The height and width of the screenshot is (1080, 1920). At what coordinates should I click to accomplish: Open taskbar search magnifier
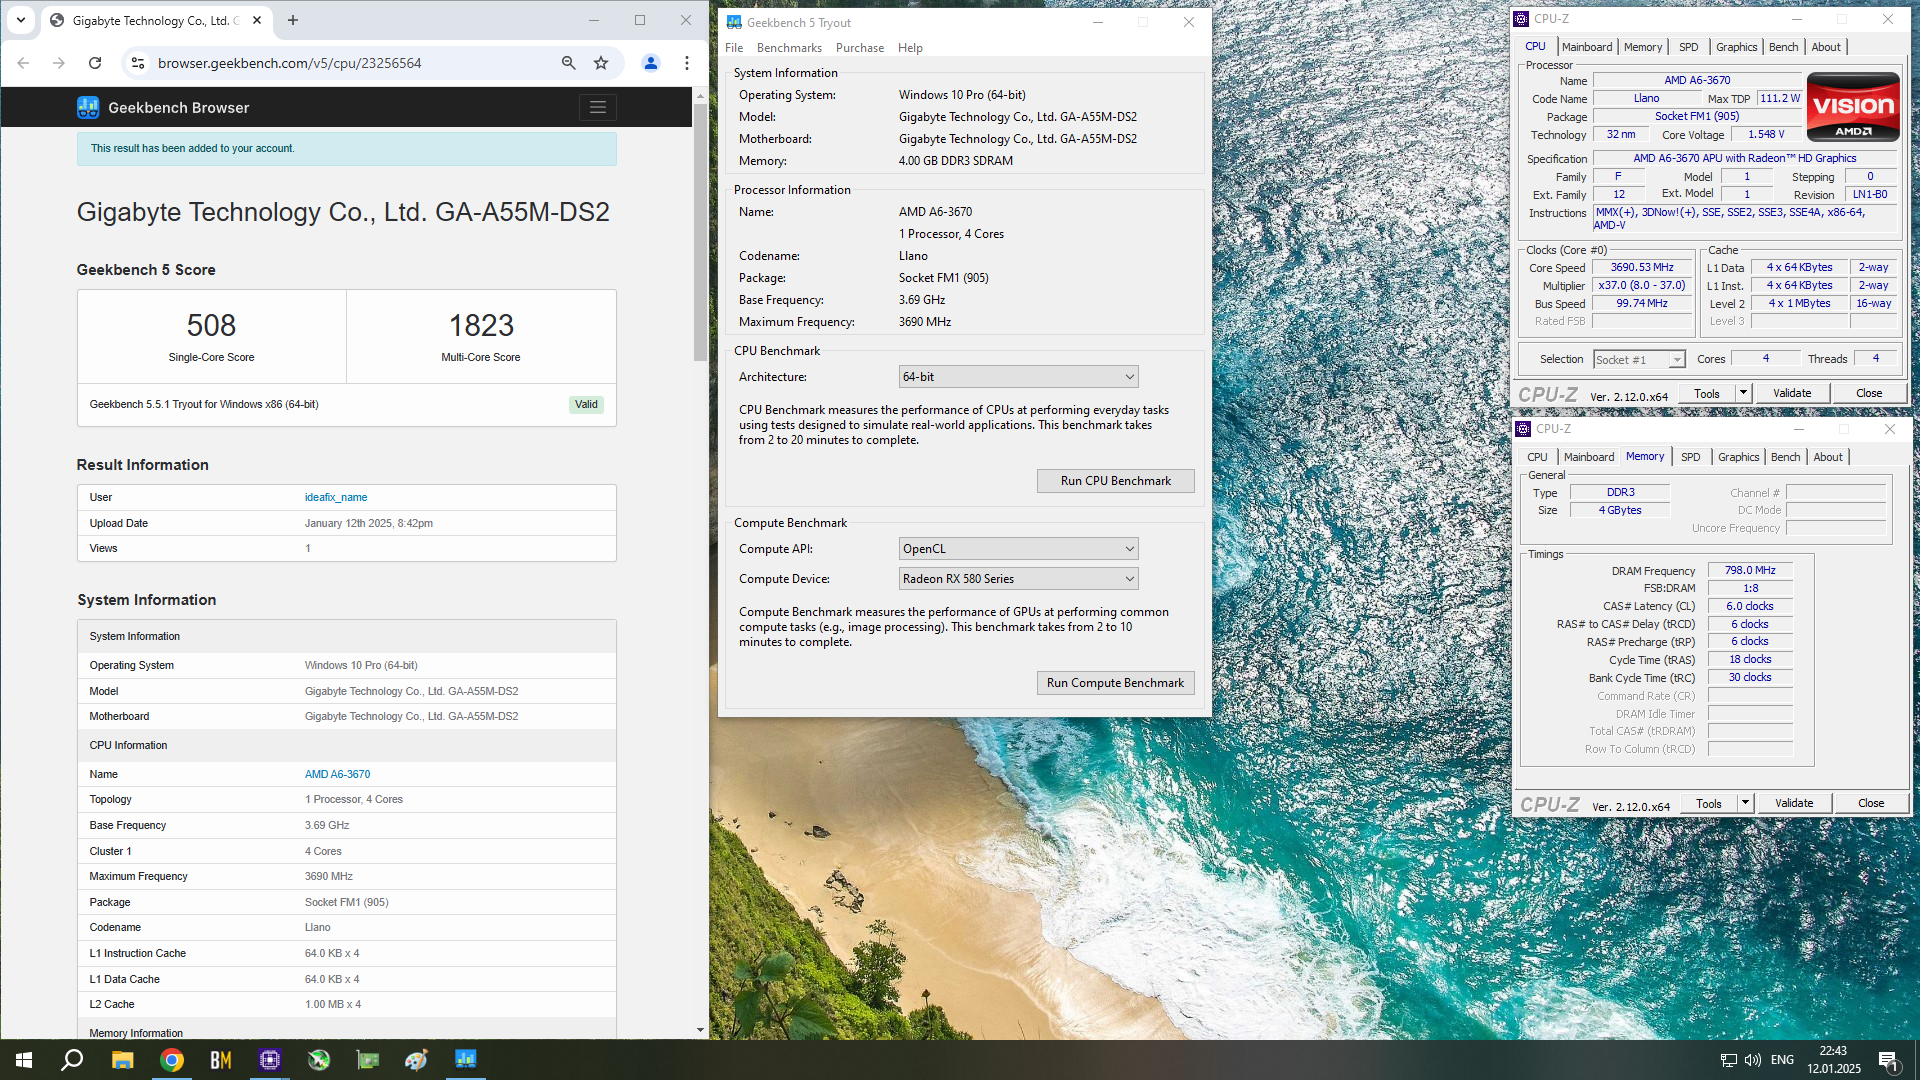click(x=72, y=1060)
